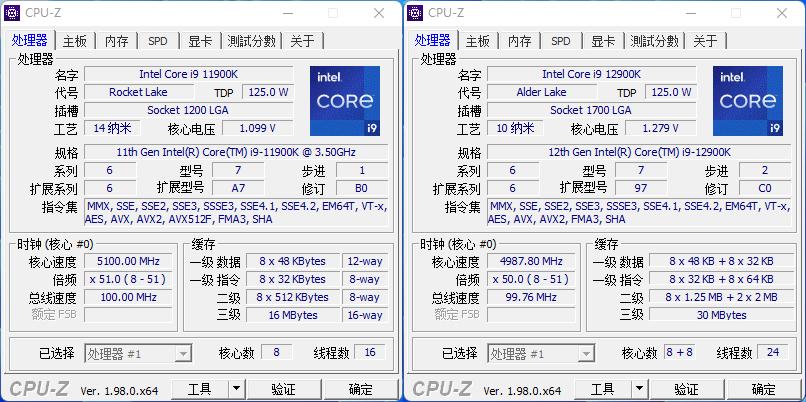Click the 8 x 512 KBytes L2 value
806x402 pixels.
tap(293, 297)
